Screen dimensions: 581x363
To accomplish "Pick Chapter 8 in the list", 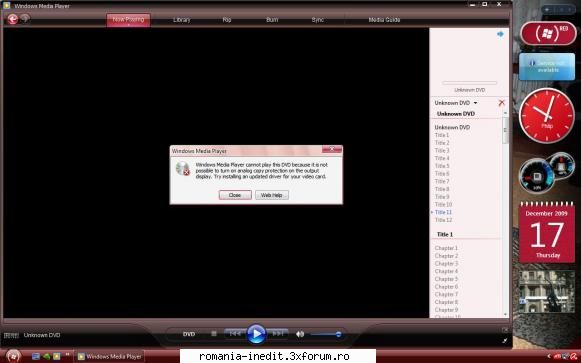I will (x=446, y=302).
